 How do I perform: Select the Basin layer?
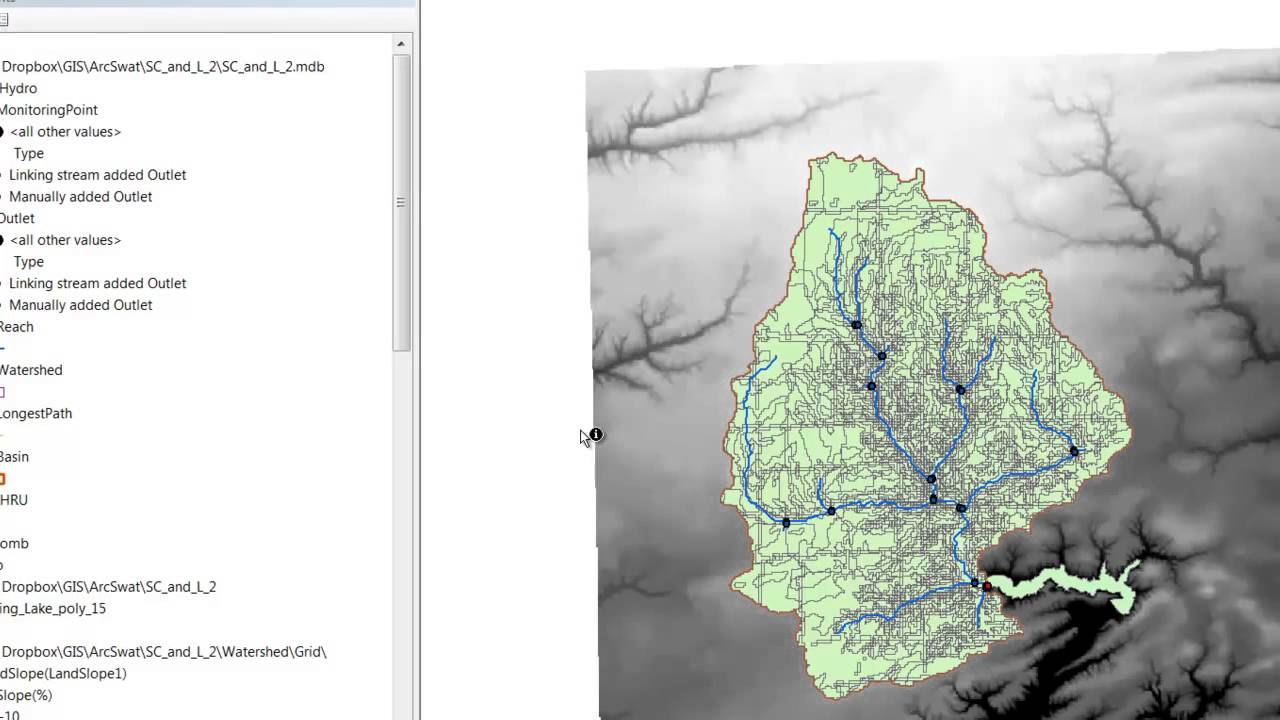coord(14,457)
